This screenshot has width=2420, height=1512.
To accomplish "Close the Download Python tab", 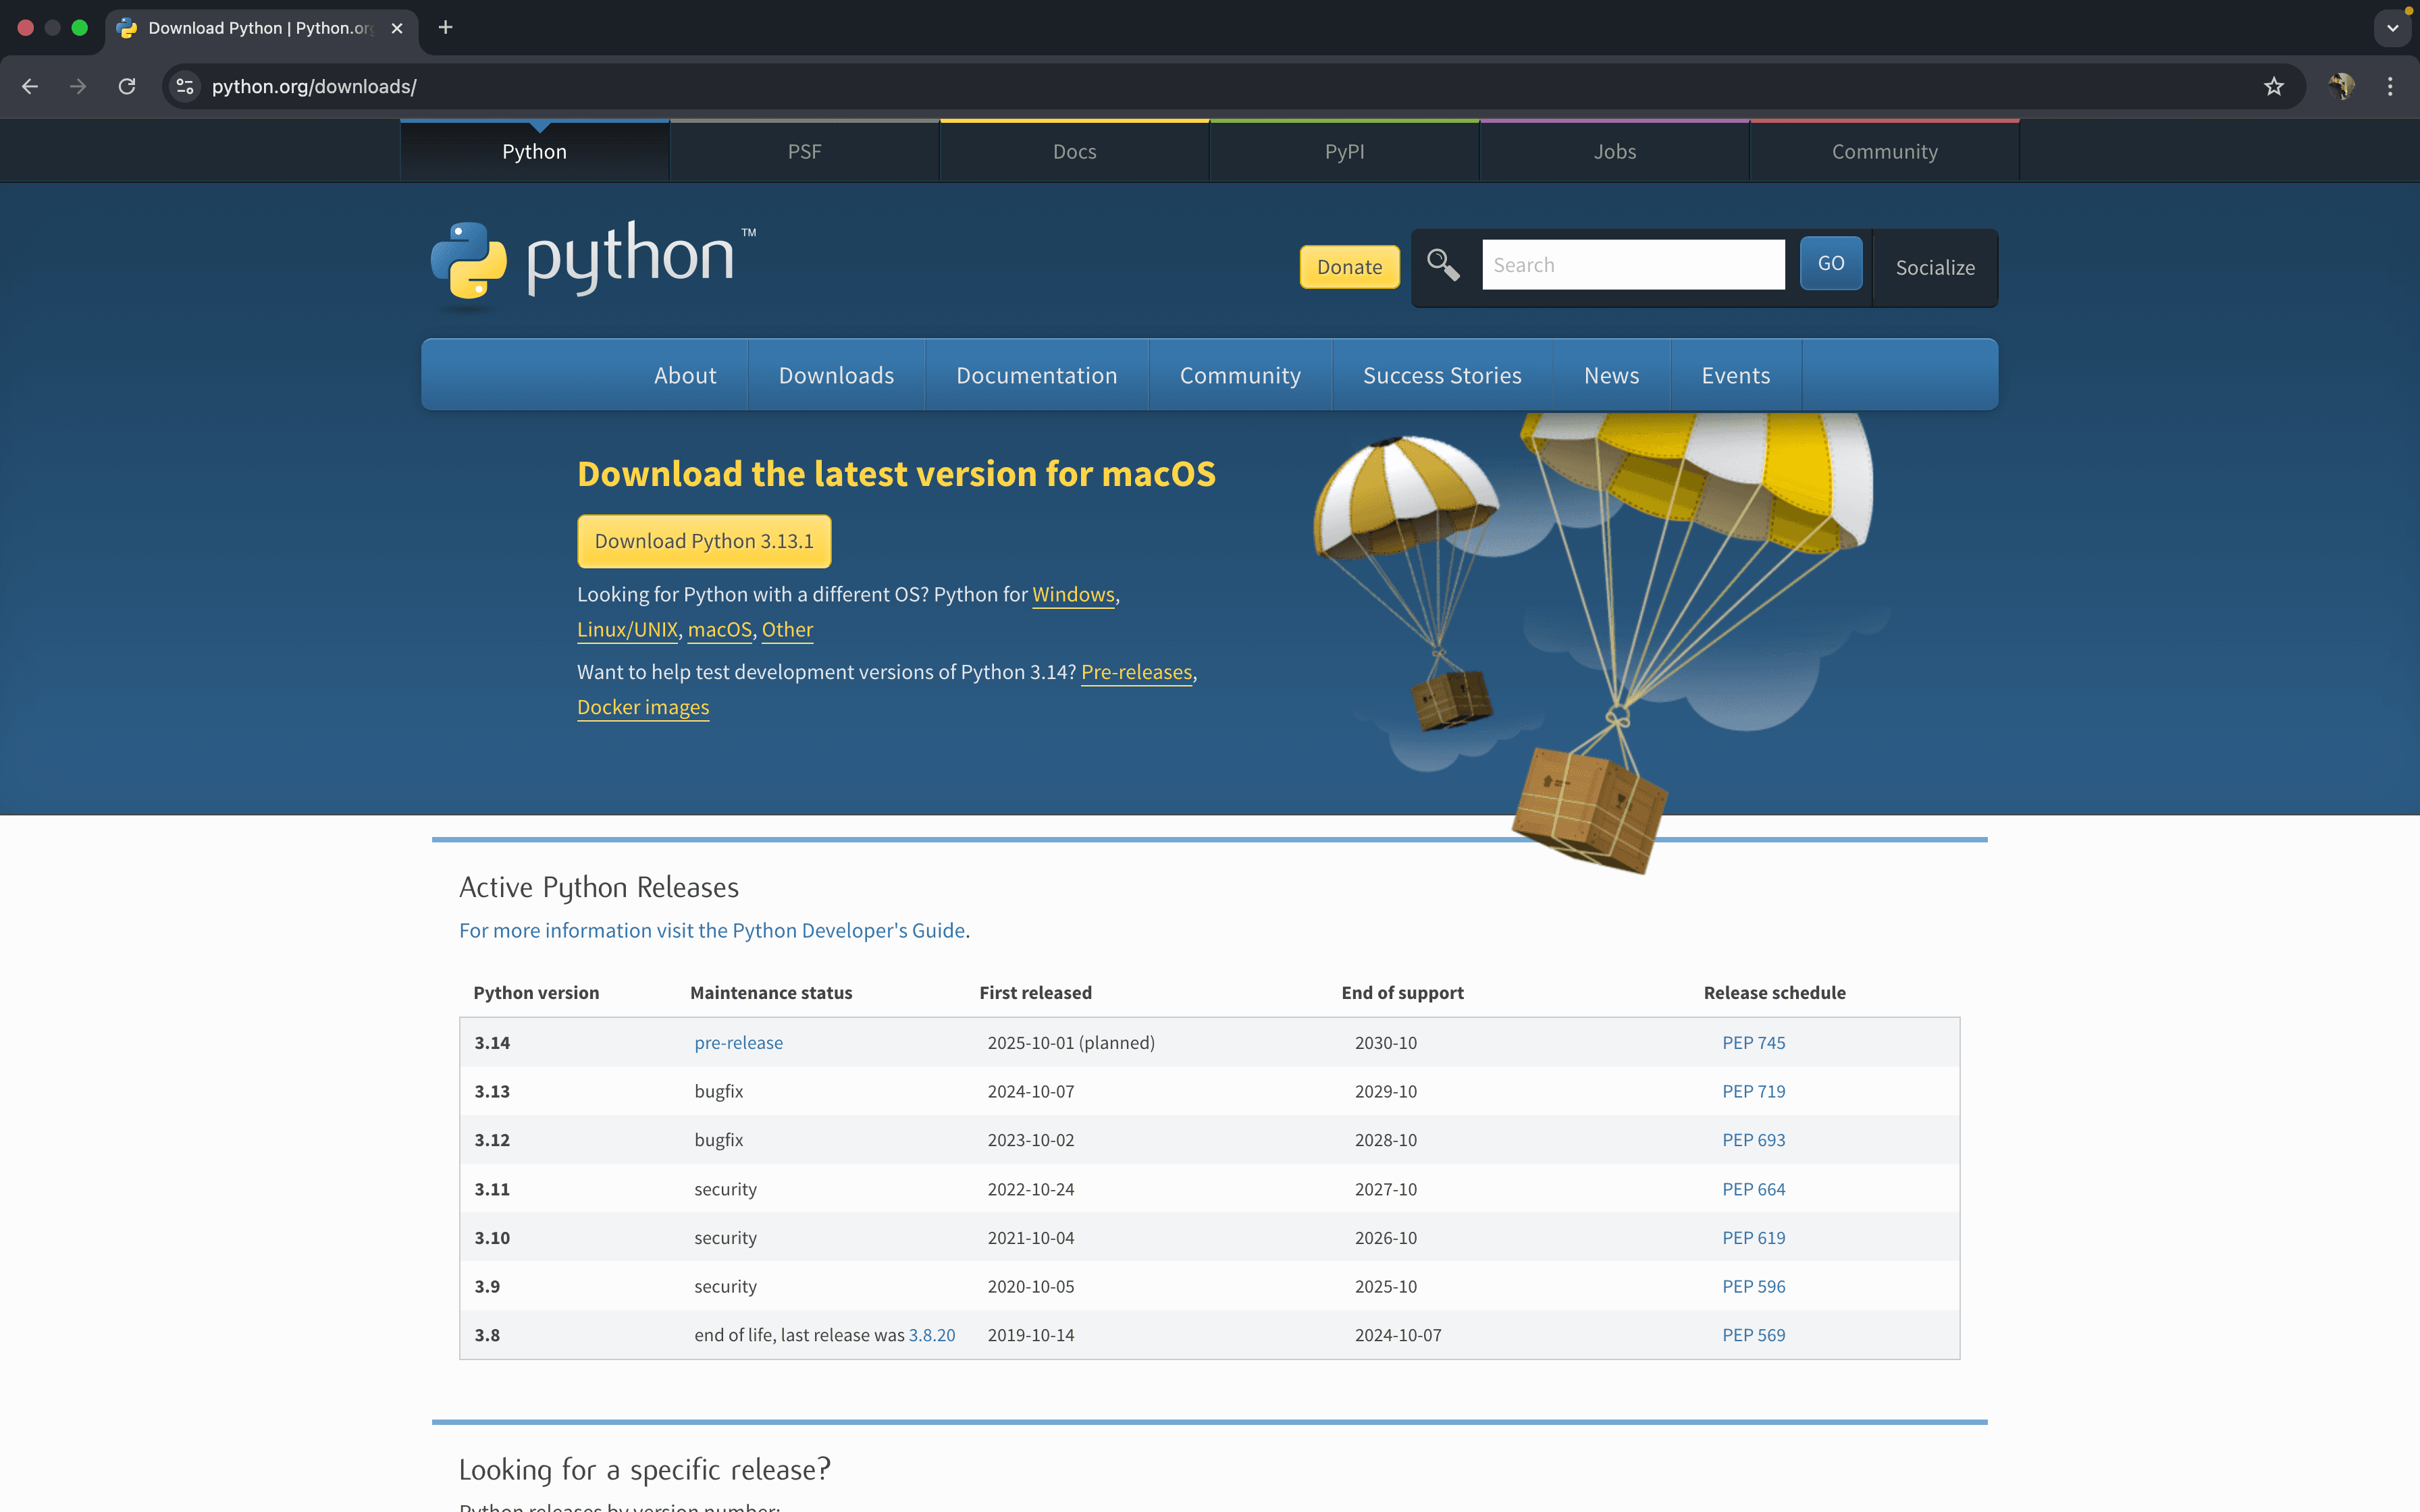I will [397, 28].
